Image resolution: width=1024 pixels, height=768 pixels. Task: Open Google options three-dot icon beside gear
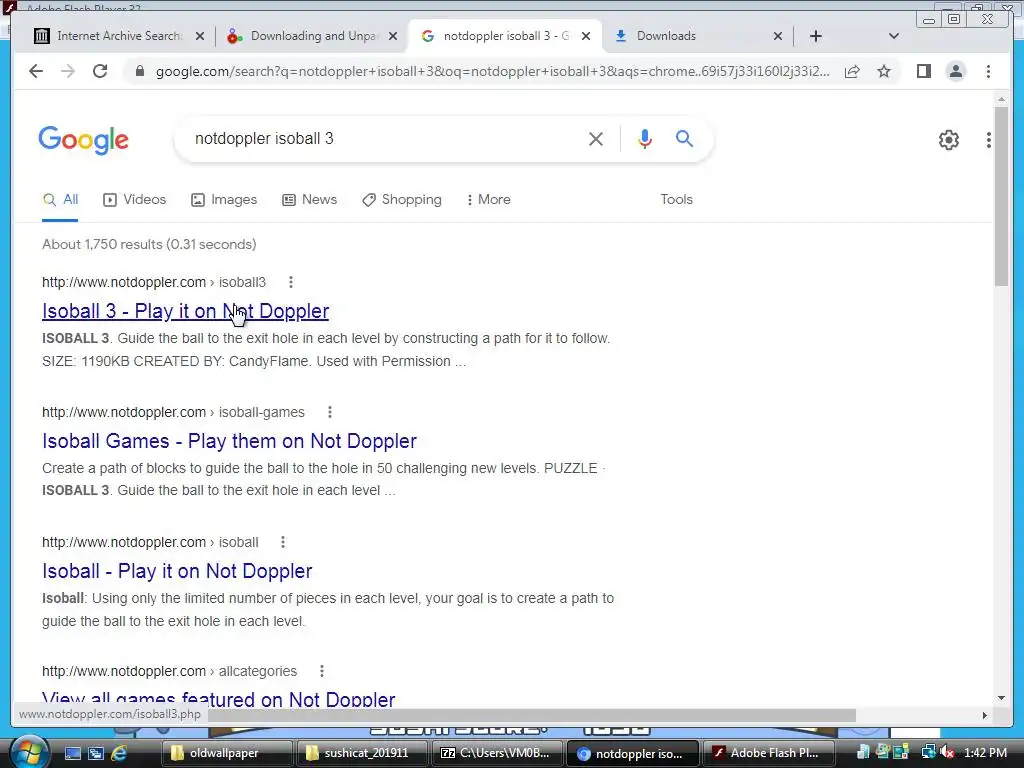[989, 140]
